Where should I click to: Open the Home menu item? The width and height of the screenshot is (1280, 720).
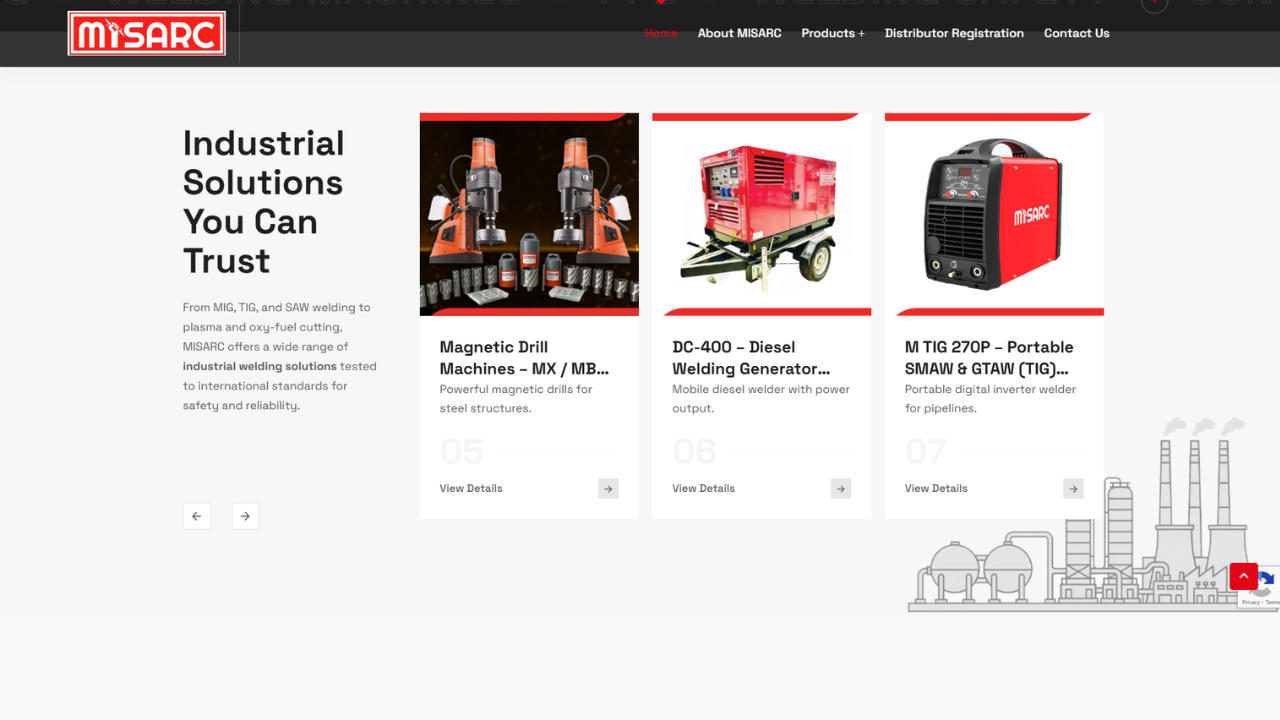[661, 33]
